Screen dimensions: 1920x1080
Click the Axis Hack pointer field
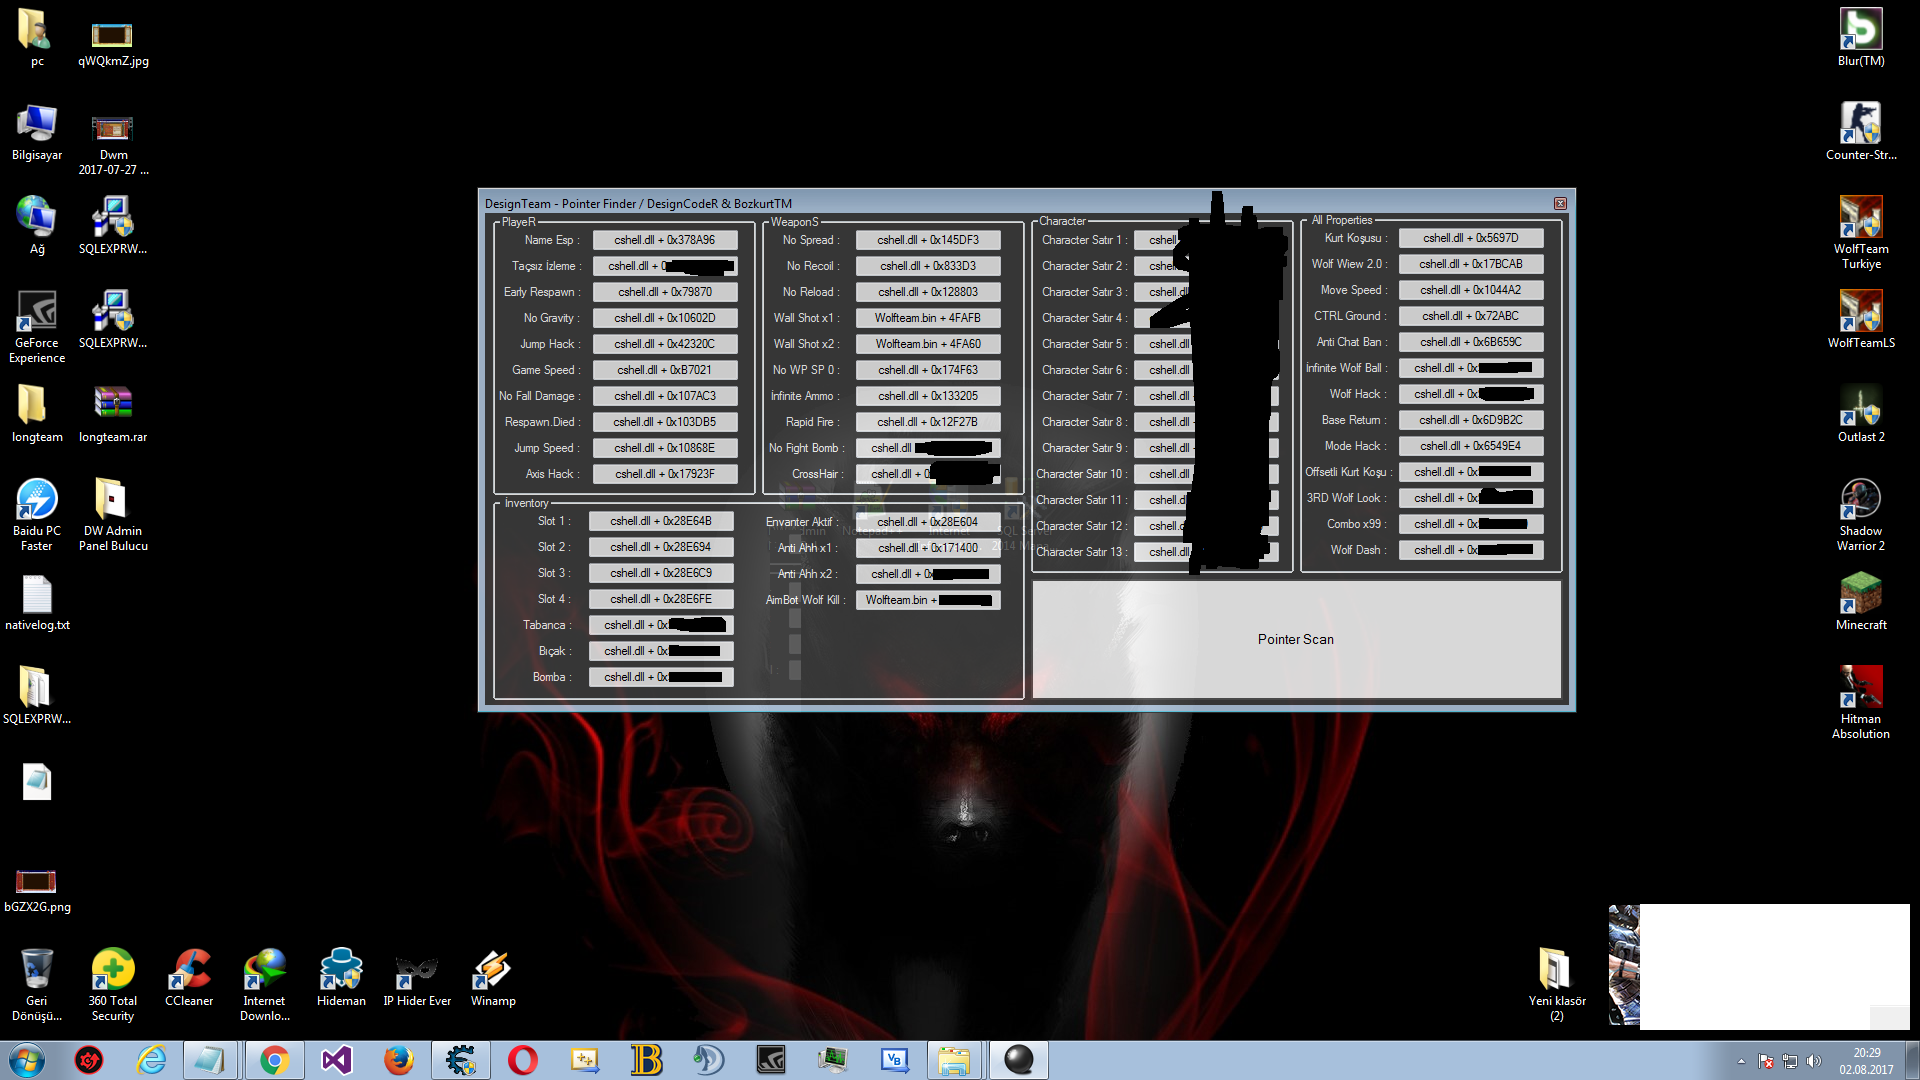[665, 474]
